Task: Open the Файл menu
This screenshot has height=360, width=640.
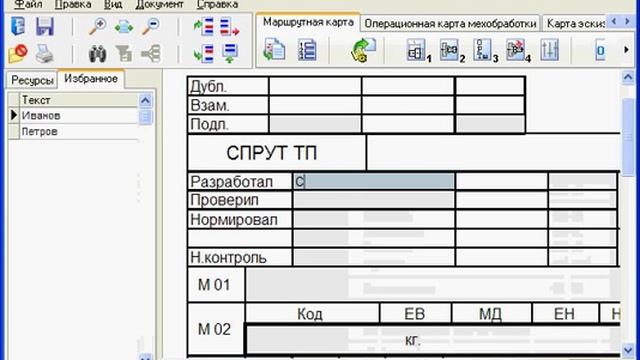Action: click(28, 4)
